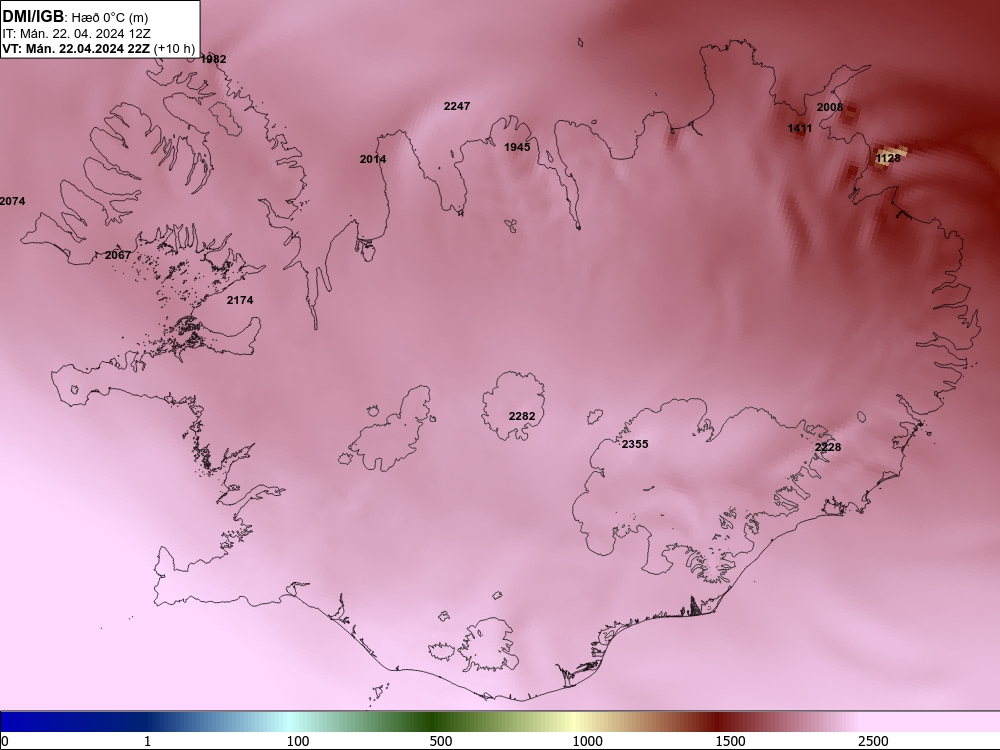
Task: Click the 500 mark on the color bar
Action: click(441, 741)
